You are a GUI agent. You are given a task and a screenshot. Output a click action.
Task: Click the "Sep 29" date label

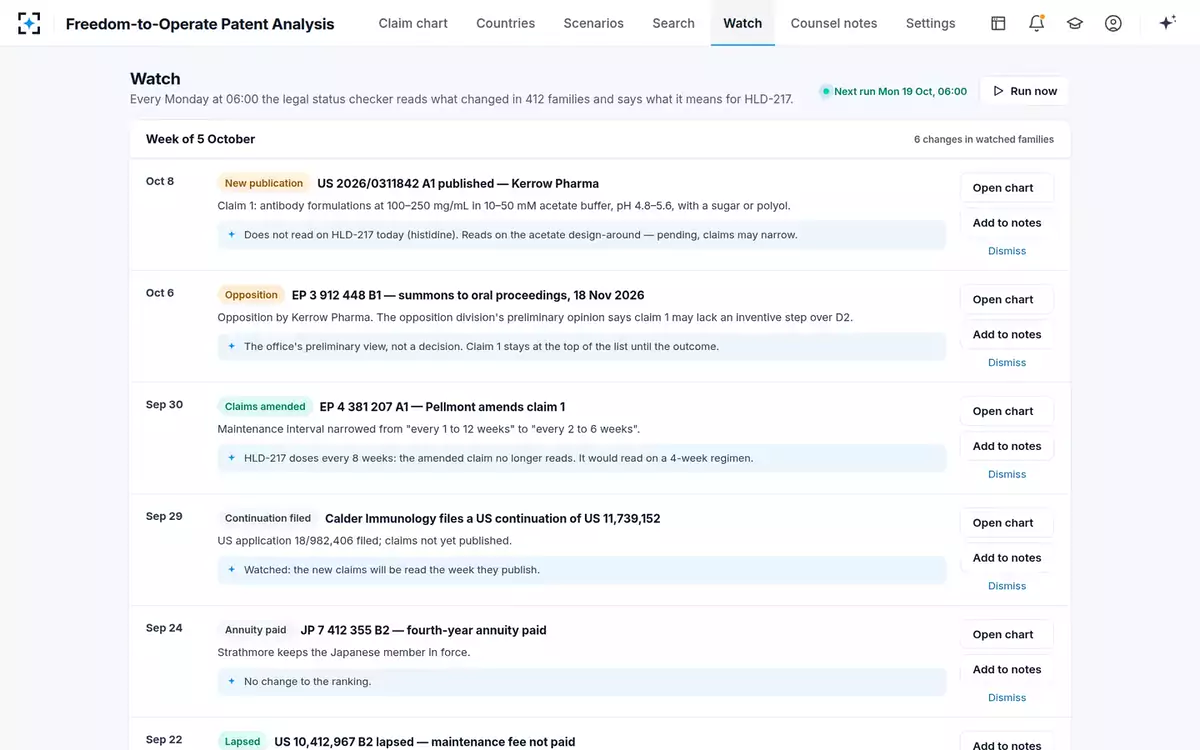164,517
